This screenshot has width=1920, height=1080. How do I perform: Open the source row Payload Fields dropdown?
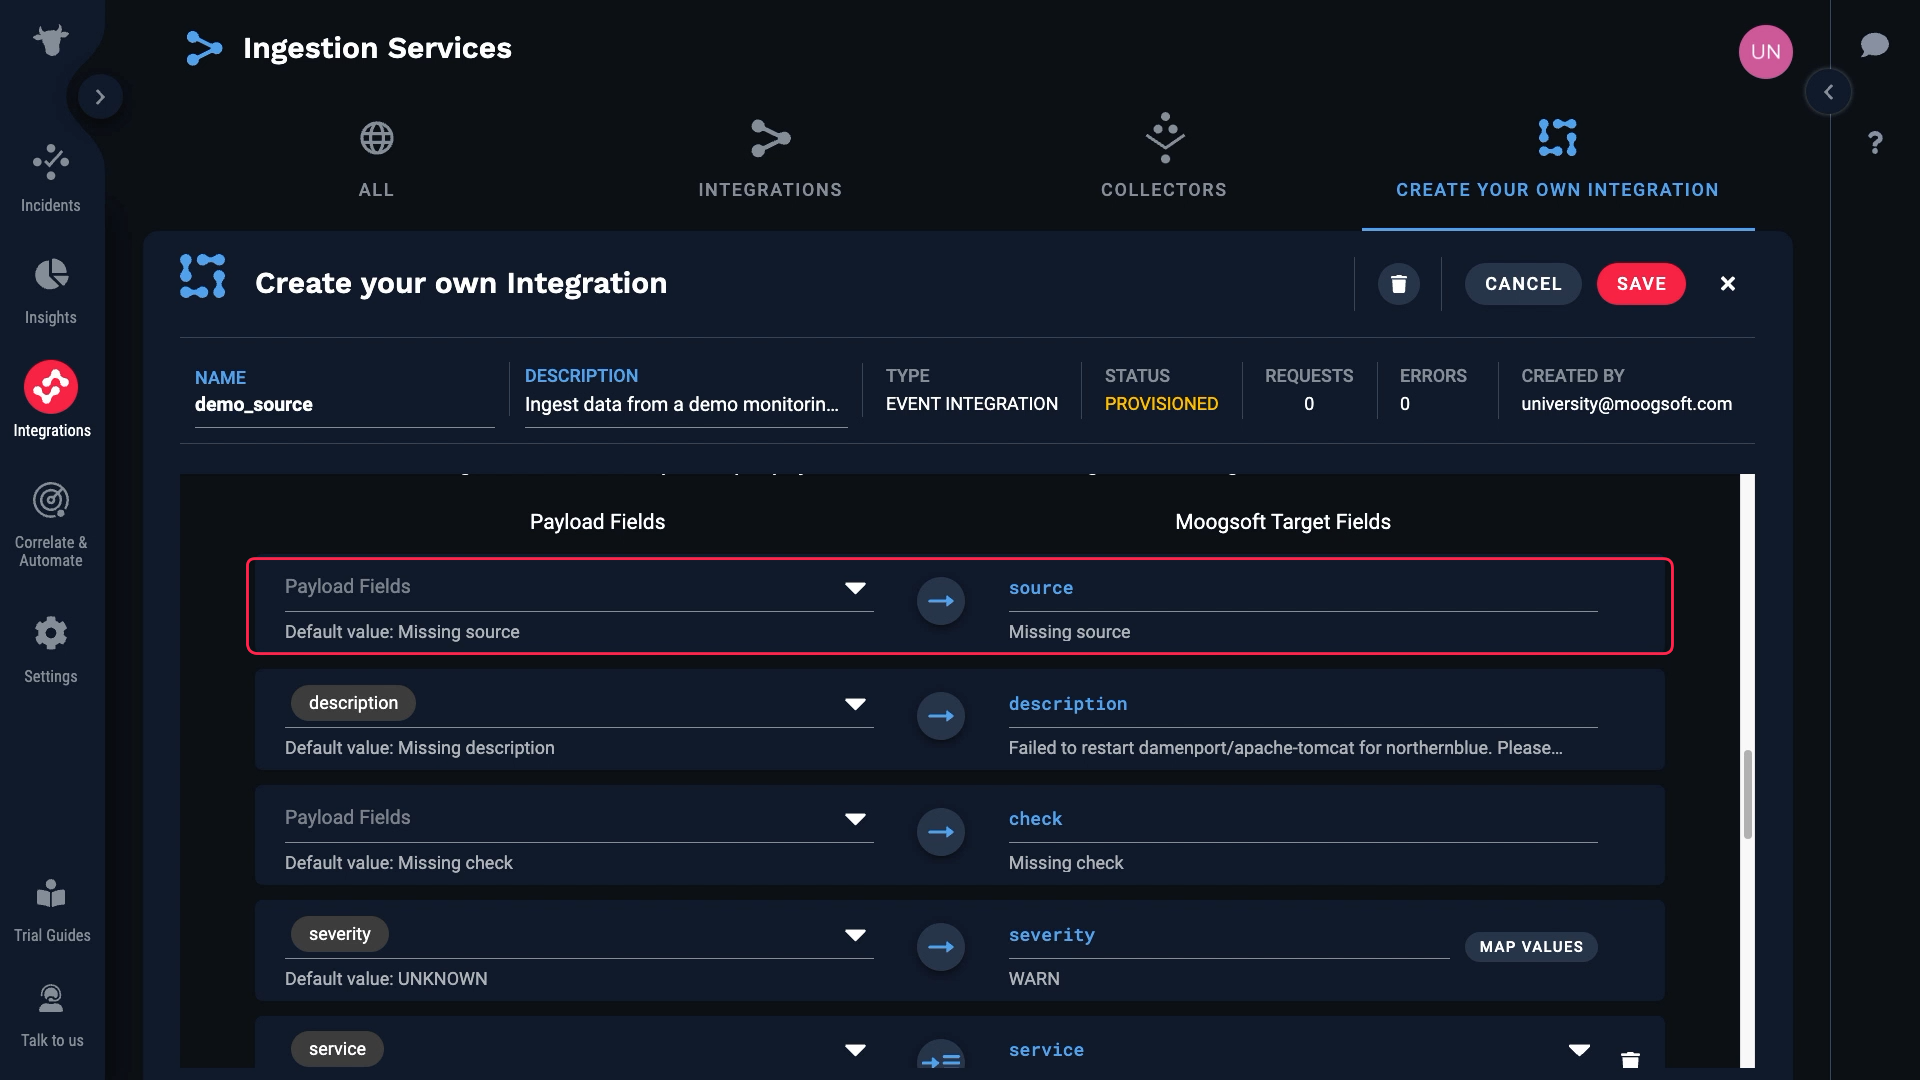point(855,588)
